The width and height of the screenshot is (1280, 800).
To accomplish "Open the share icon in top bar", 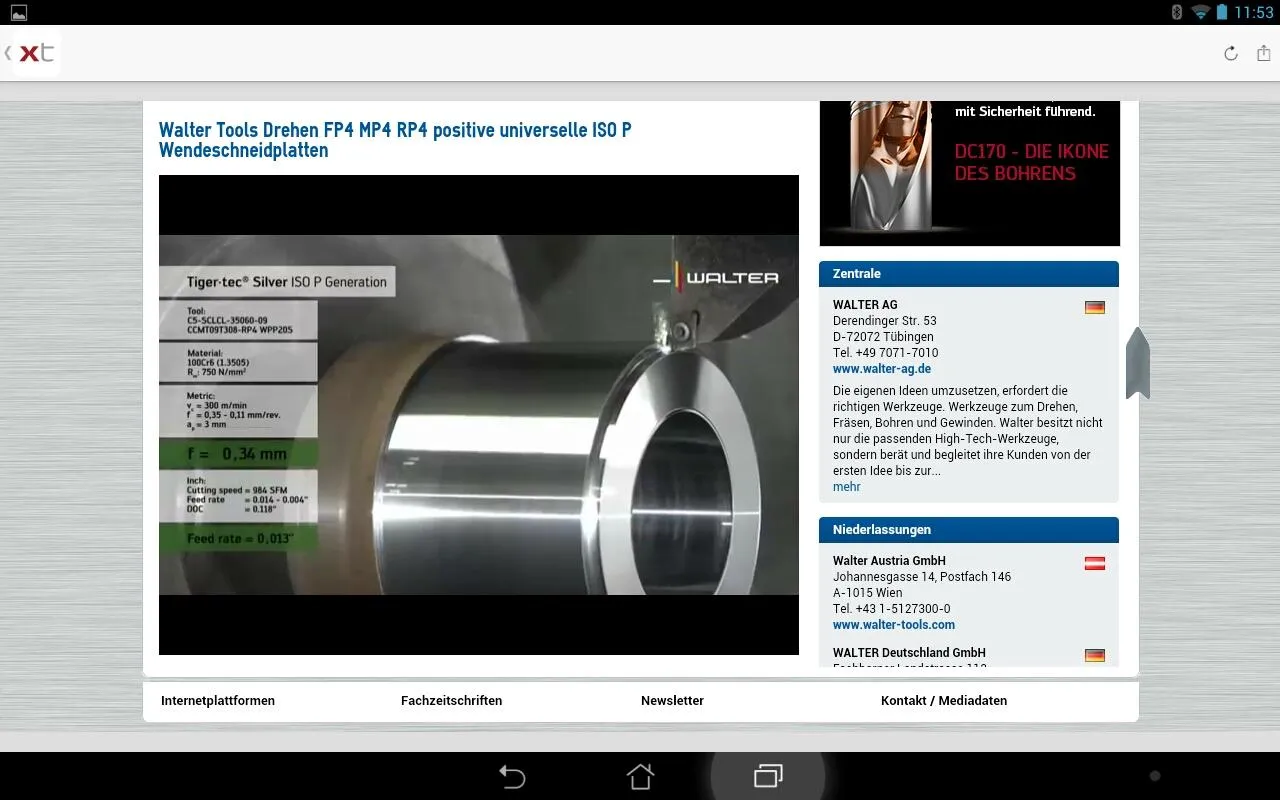I will click(x=1263, y=53).
